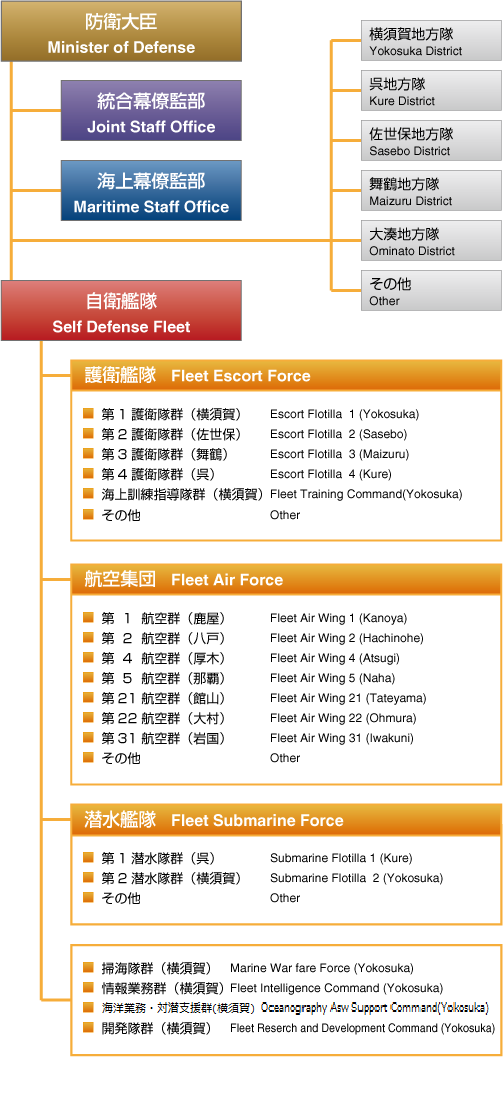
Task: Select the Fleet Submarine Force header
Action: [x=286, y=820]
